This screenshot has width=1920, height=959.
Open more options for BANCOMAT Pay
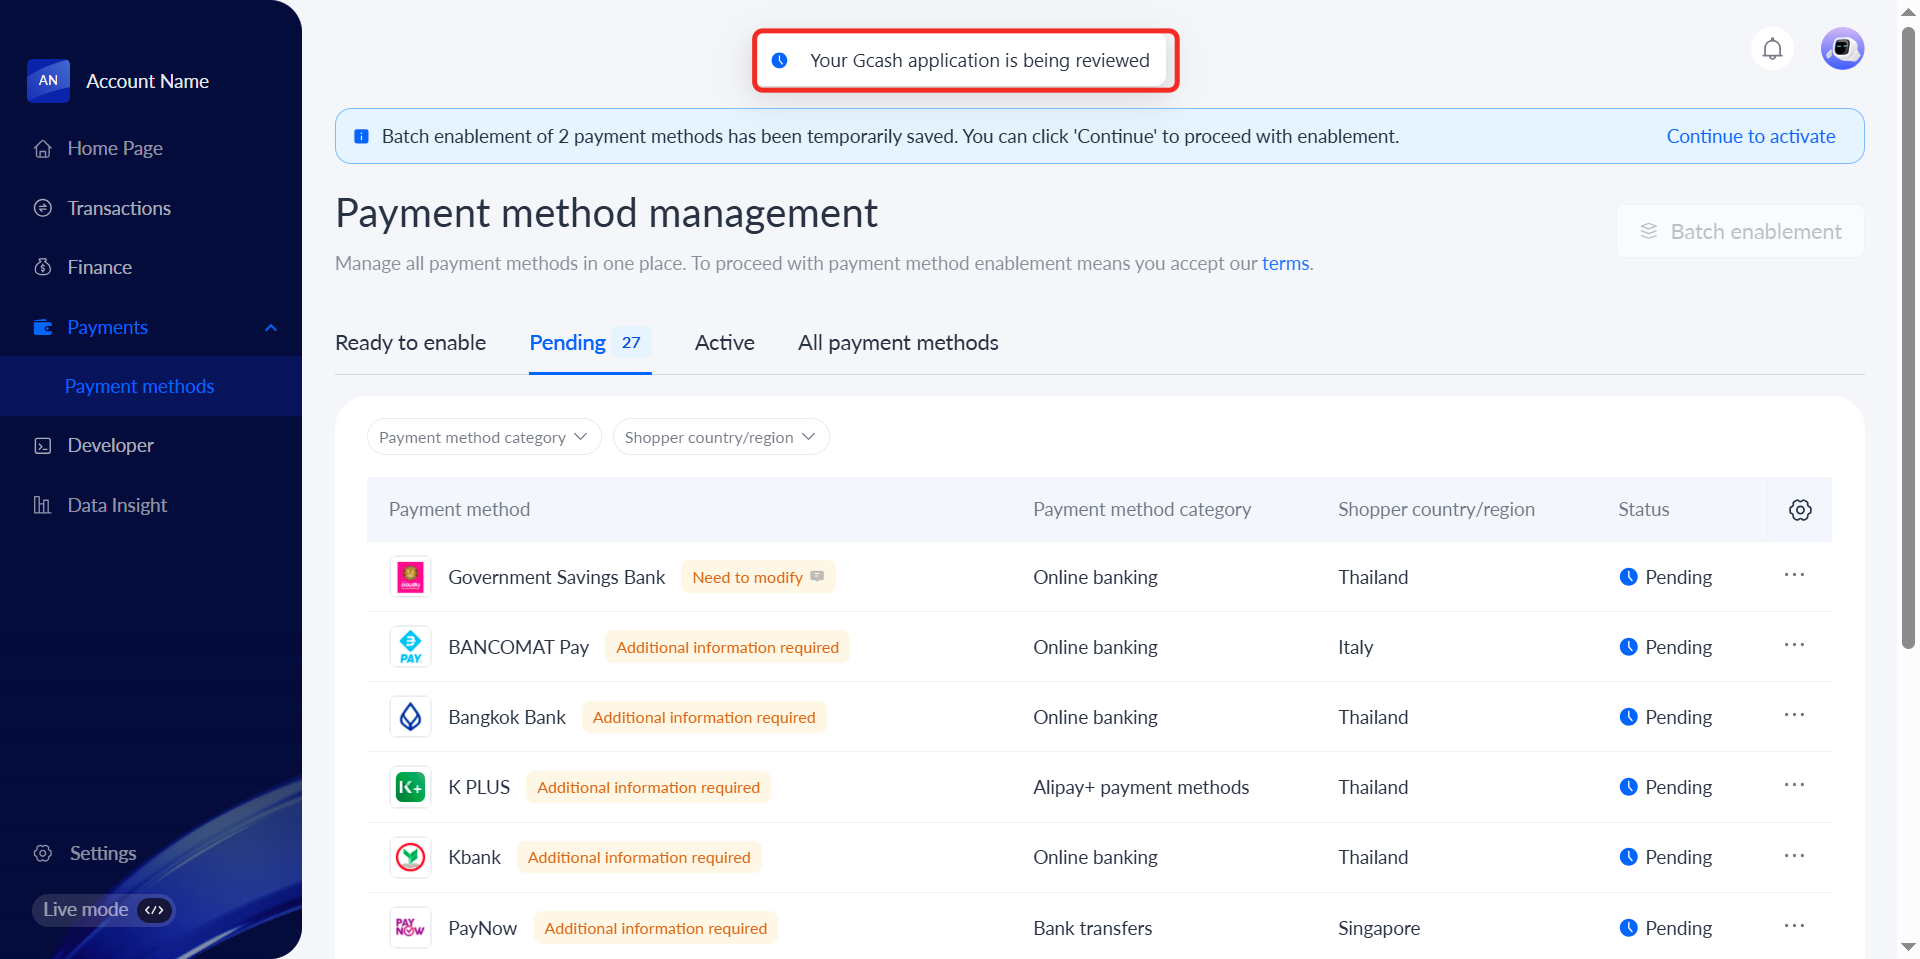[1795, 645]
